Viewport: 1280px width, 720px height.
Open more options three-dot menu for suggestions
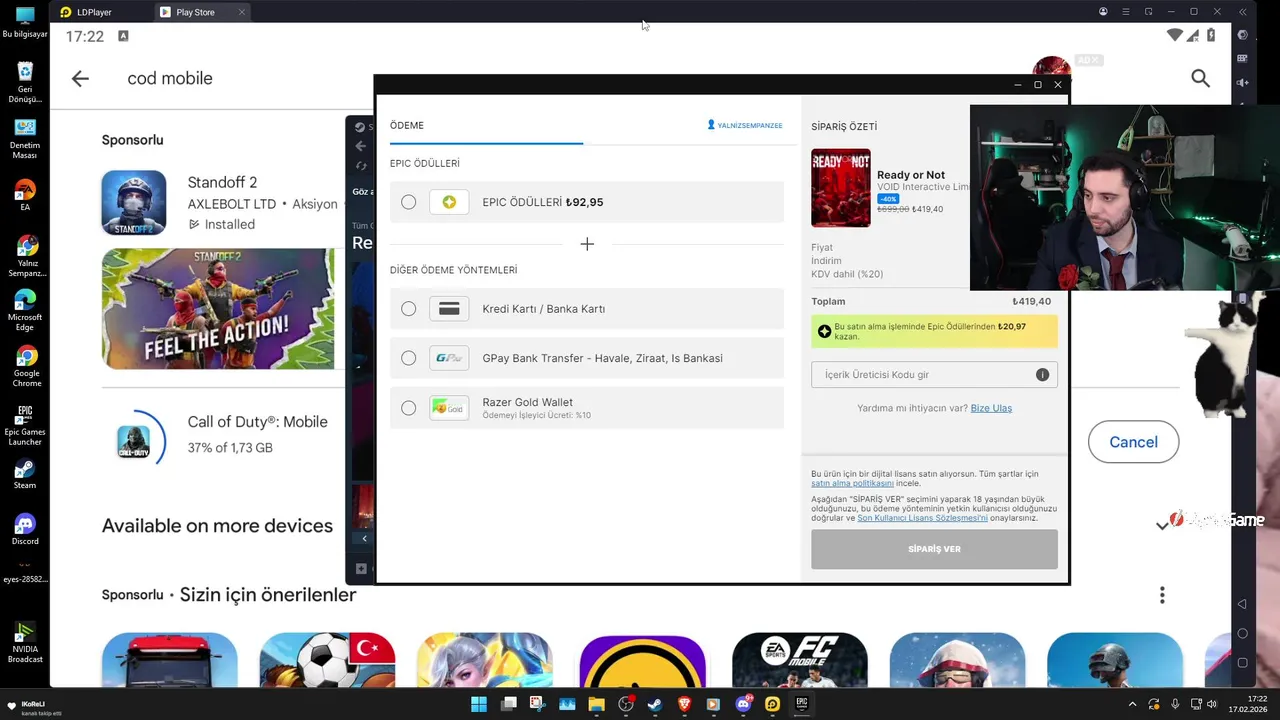(1162, 595)
